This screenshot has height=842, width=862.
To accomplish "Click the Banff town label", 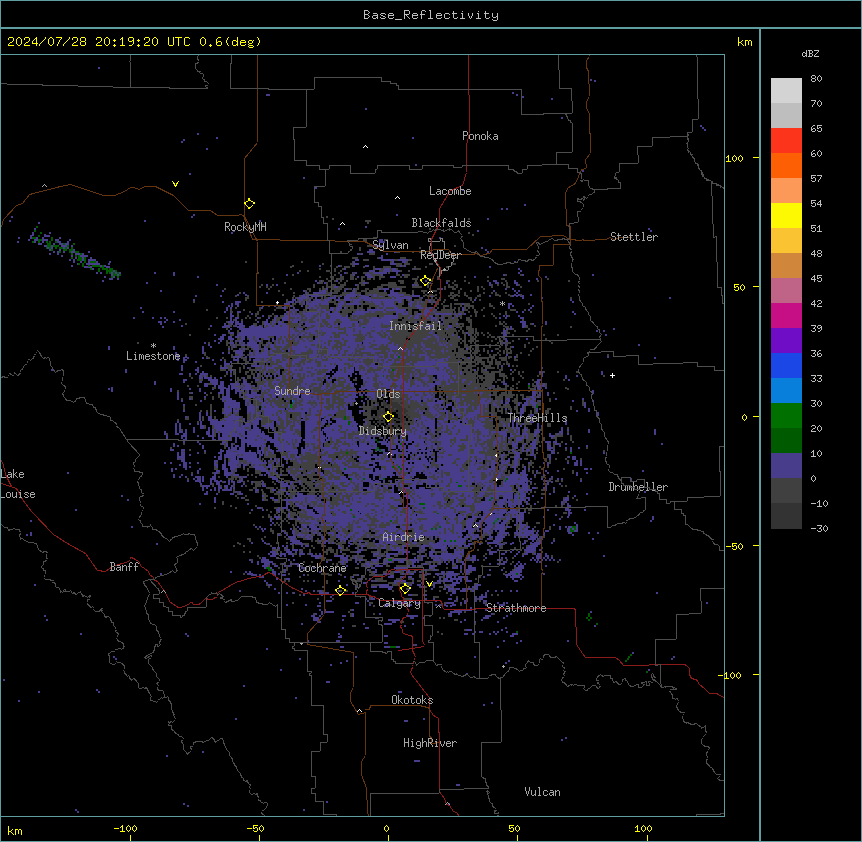I will [124, 567].
